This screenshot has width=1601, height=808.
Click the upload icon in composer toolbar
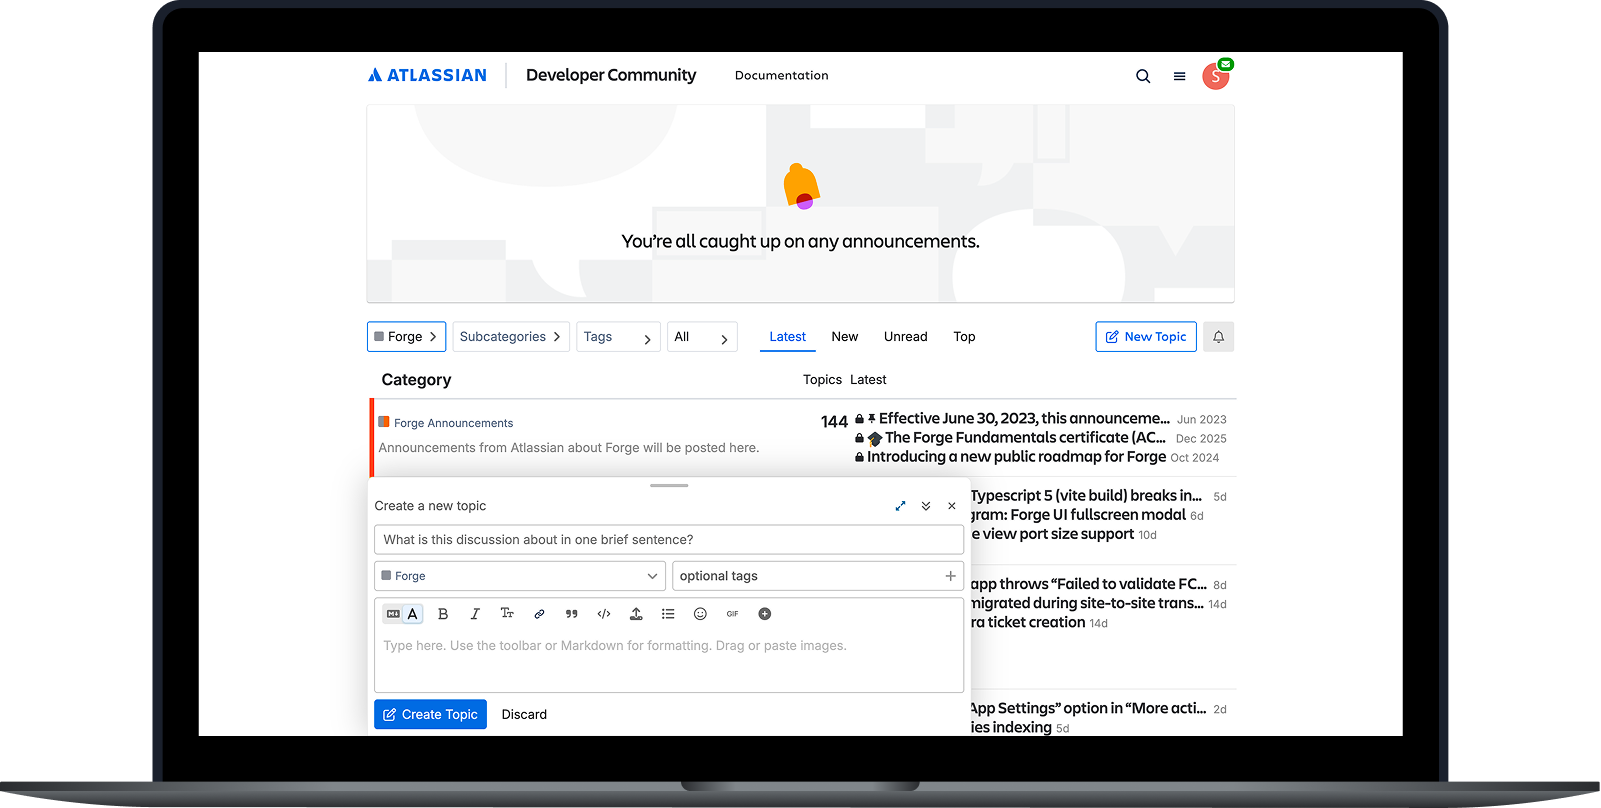point(636,614)
